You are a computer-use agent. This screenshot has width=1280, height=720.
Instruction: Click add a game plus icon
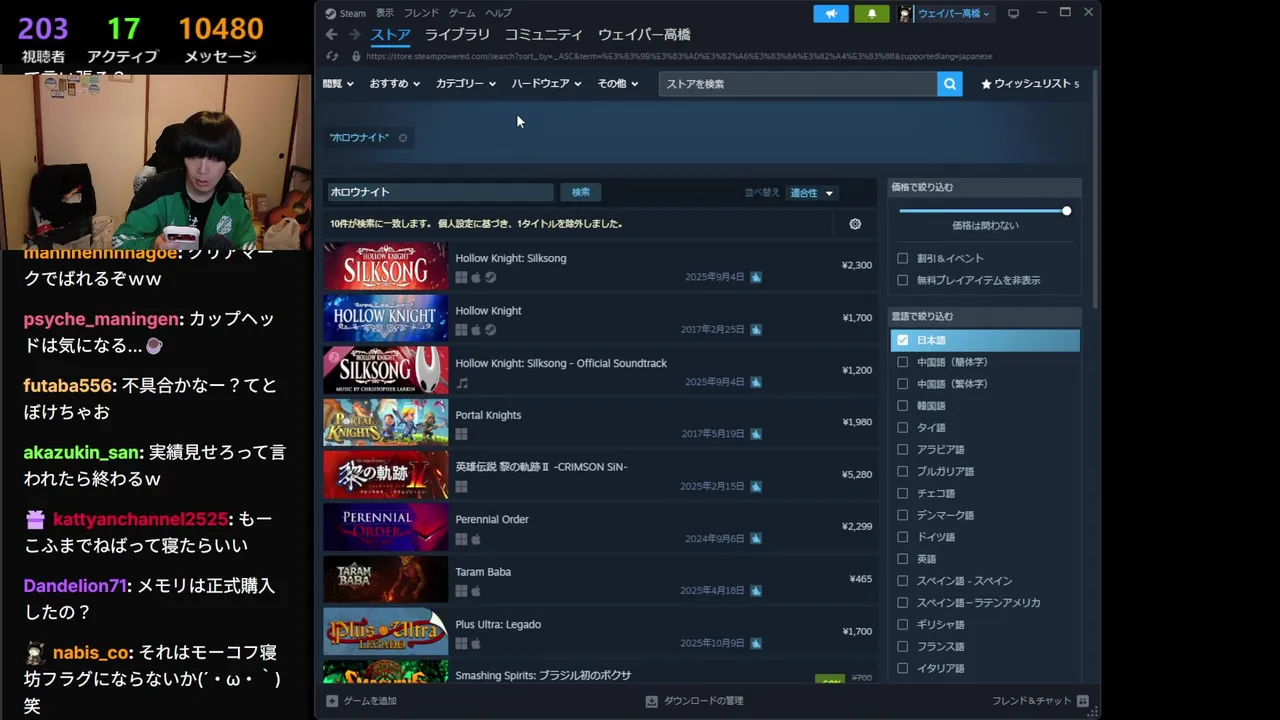332,701
